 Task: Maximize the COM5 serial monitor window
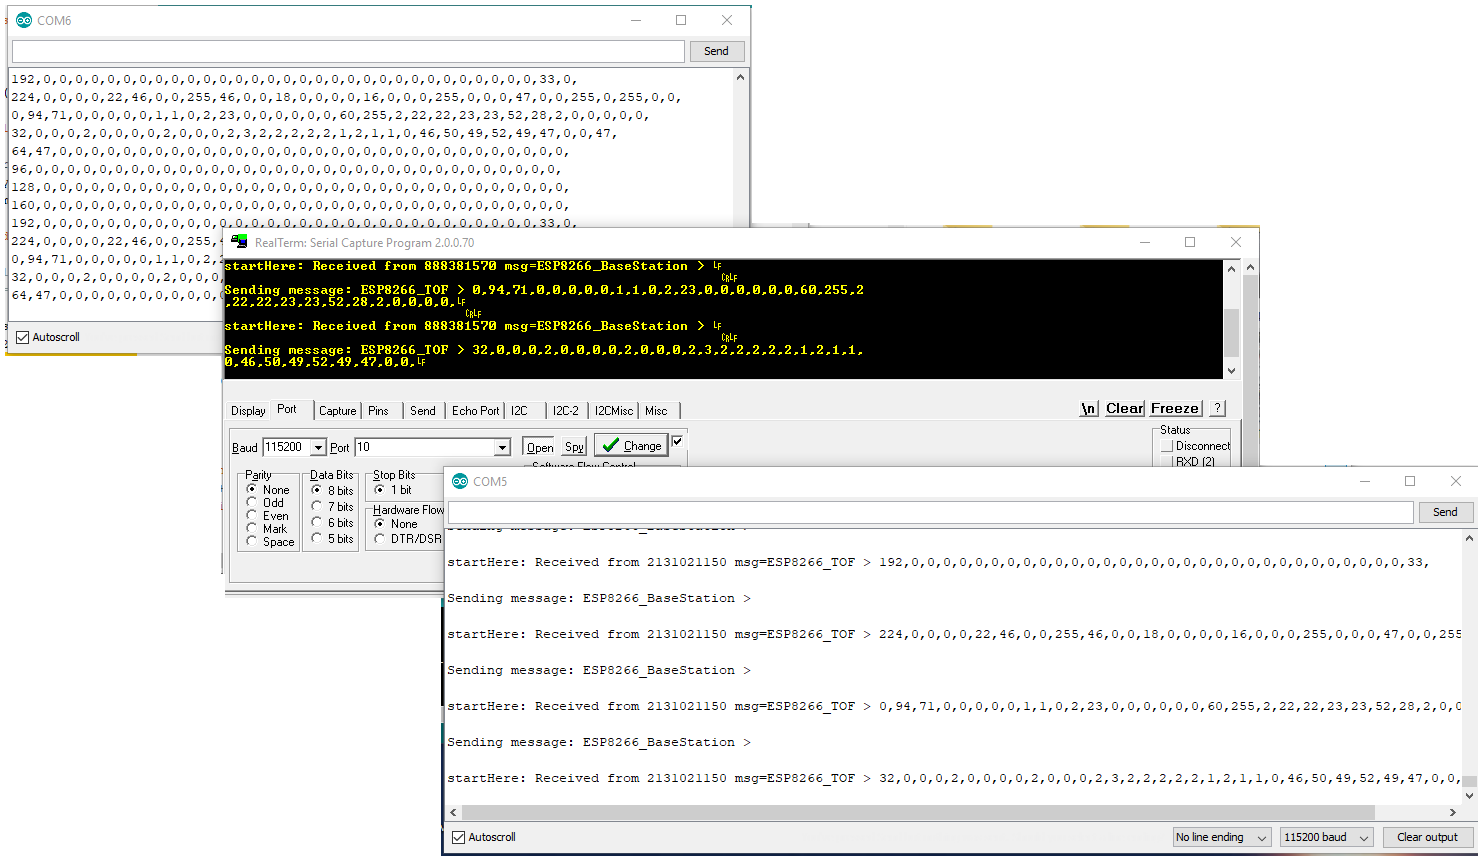coord(1410,481)
